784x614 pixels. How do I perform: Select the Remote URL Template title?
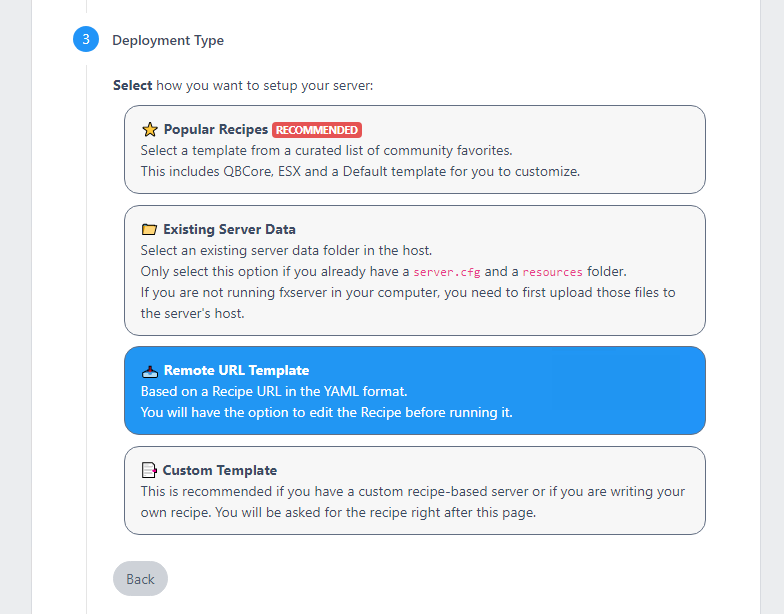coord(236,370)
